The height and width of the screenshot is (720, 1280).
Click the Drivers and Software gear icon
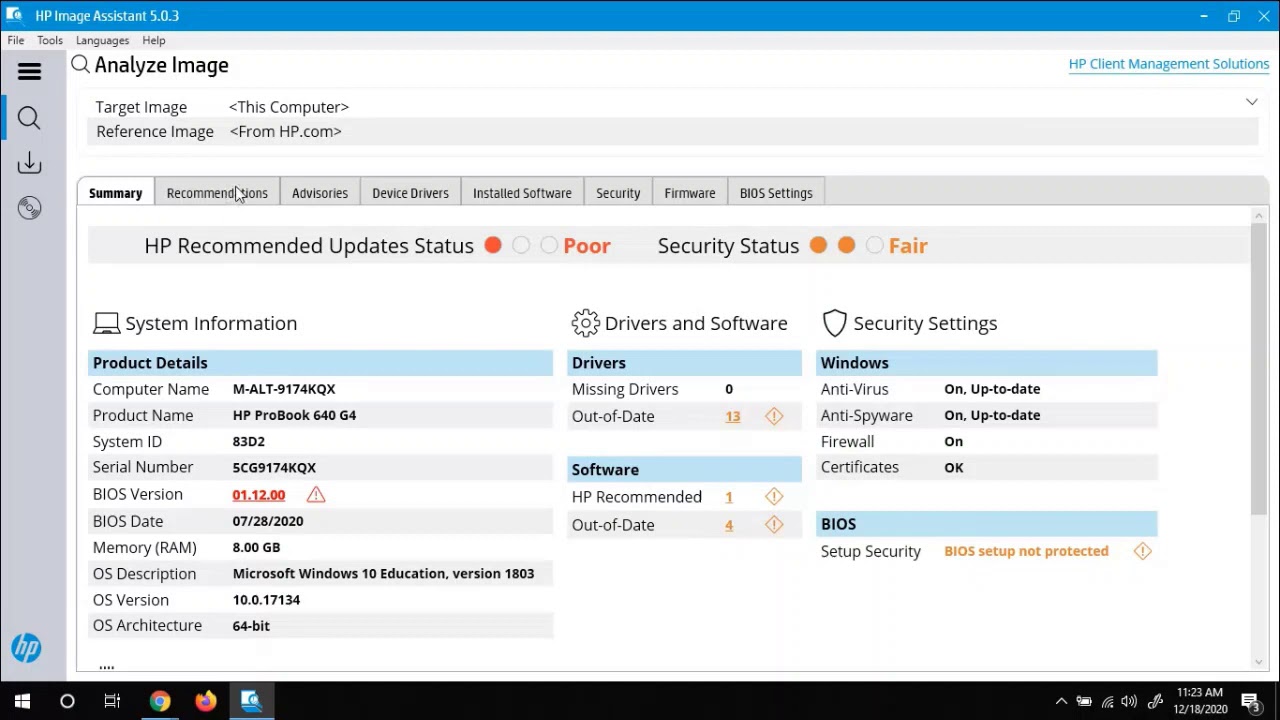click(x=585, y=323)
